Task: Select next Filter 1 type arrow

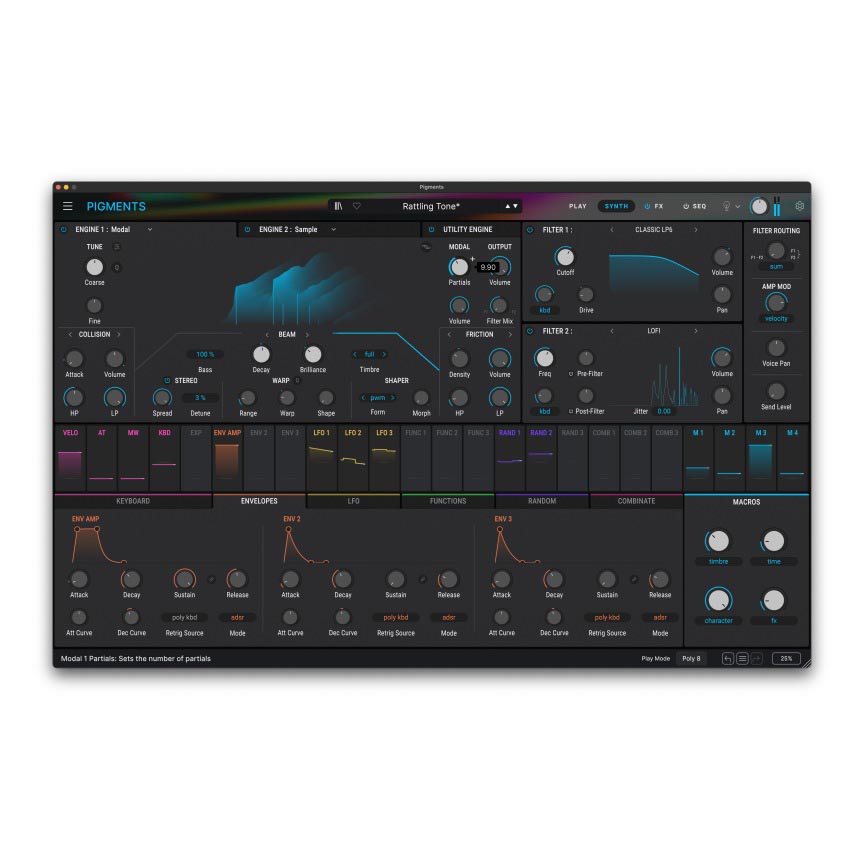Action: pos(696,230)
